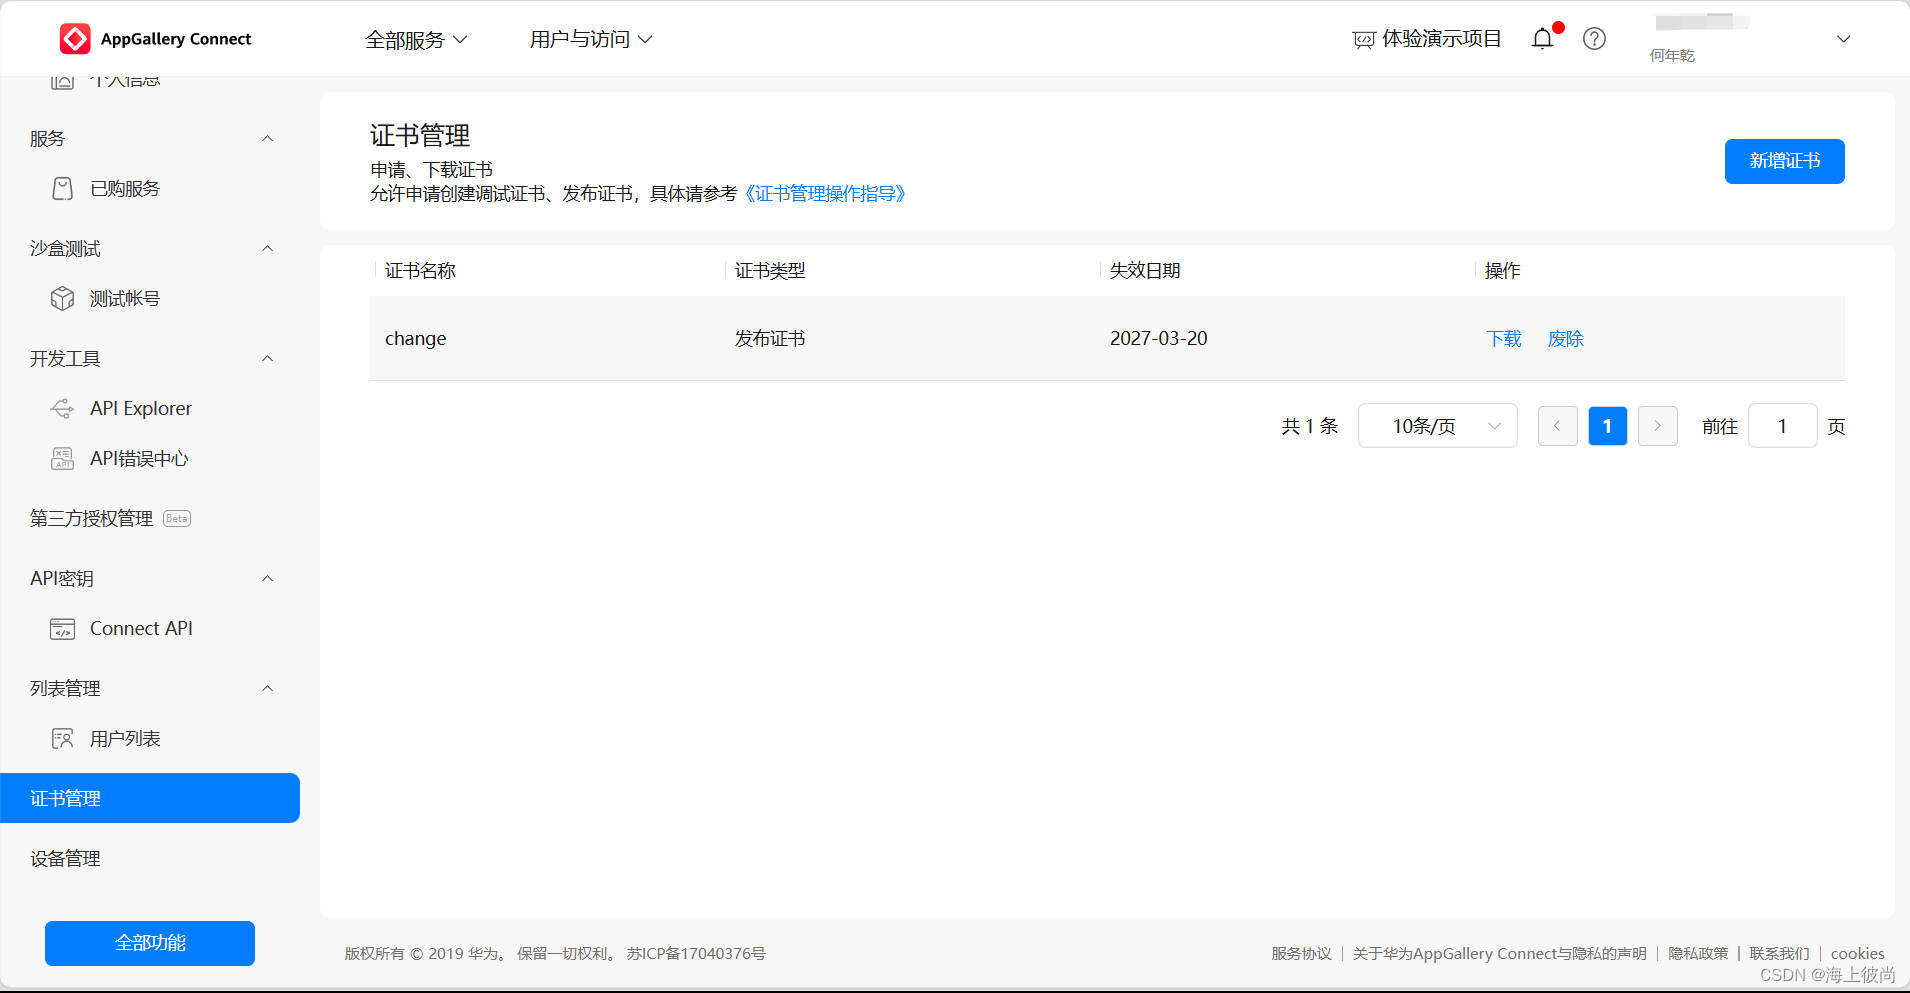The width and height of the screenshot is (1910, 993).
Task: Click the API错误中心 icon
Action: tap(62, 459)
